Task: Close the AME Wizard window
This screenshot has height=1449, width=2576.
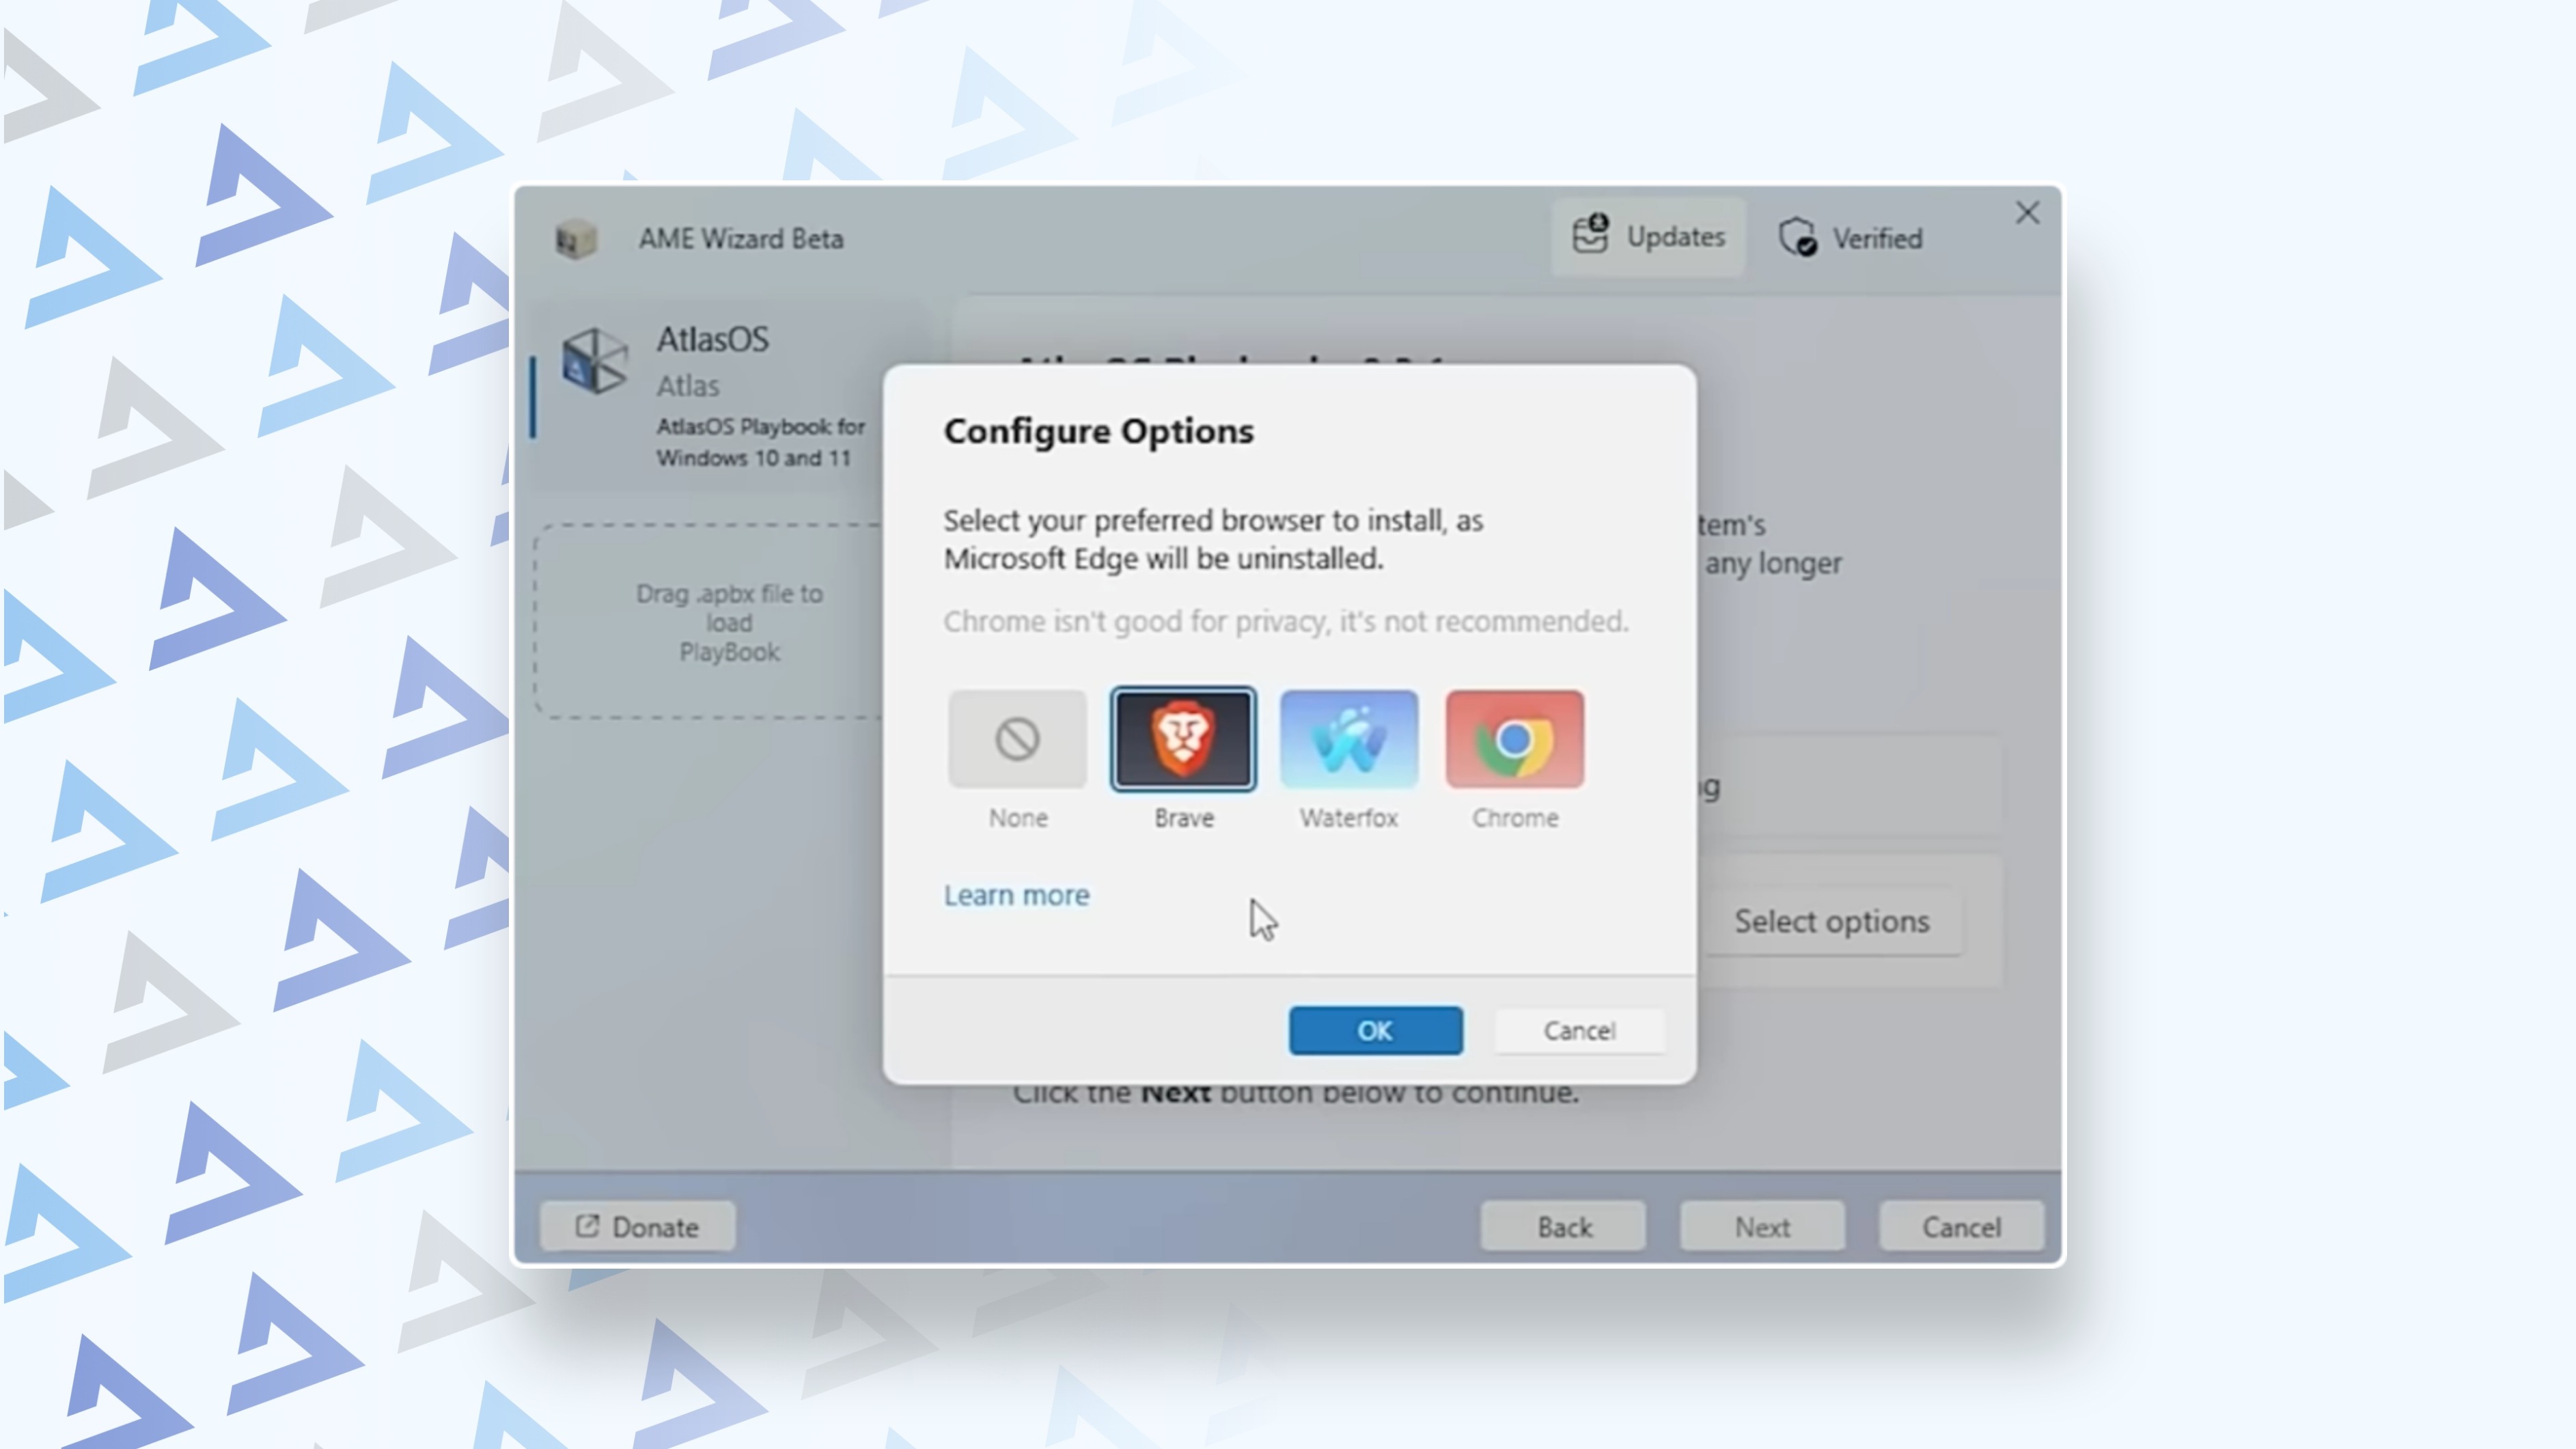Action: click(x=2027, y=213)
